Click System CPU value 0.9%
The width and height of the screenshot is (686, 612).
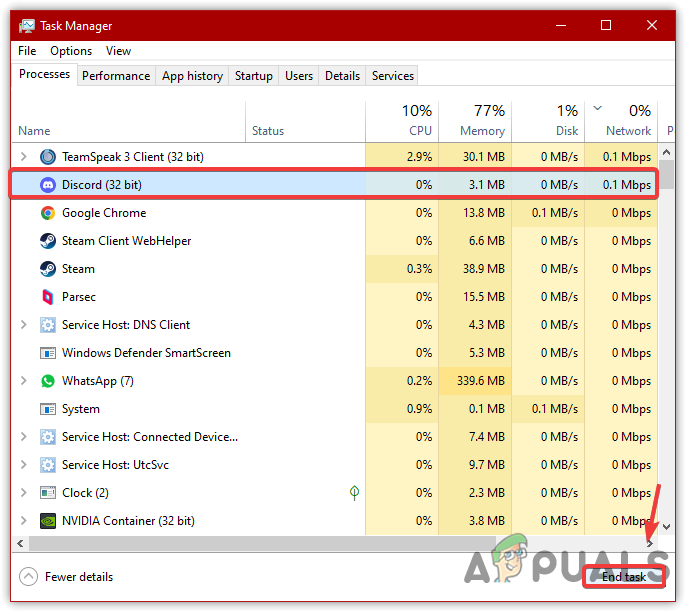click(419, 409)
